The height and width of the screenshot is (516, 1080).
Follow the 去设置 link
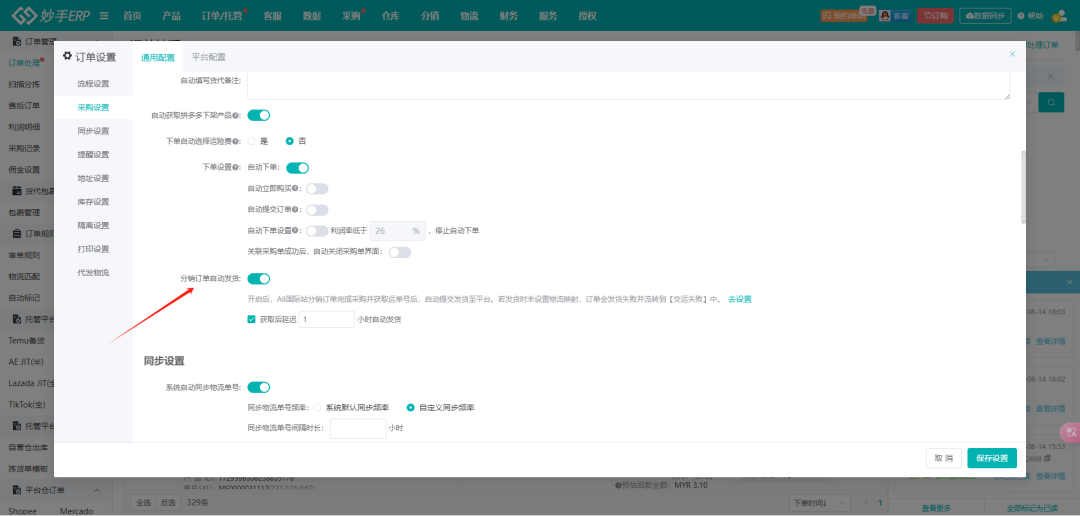(739, 299)
